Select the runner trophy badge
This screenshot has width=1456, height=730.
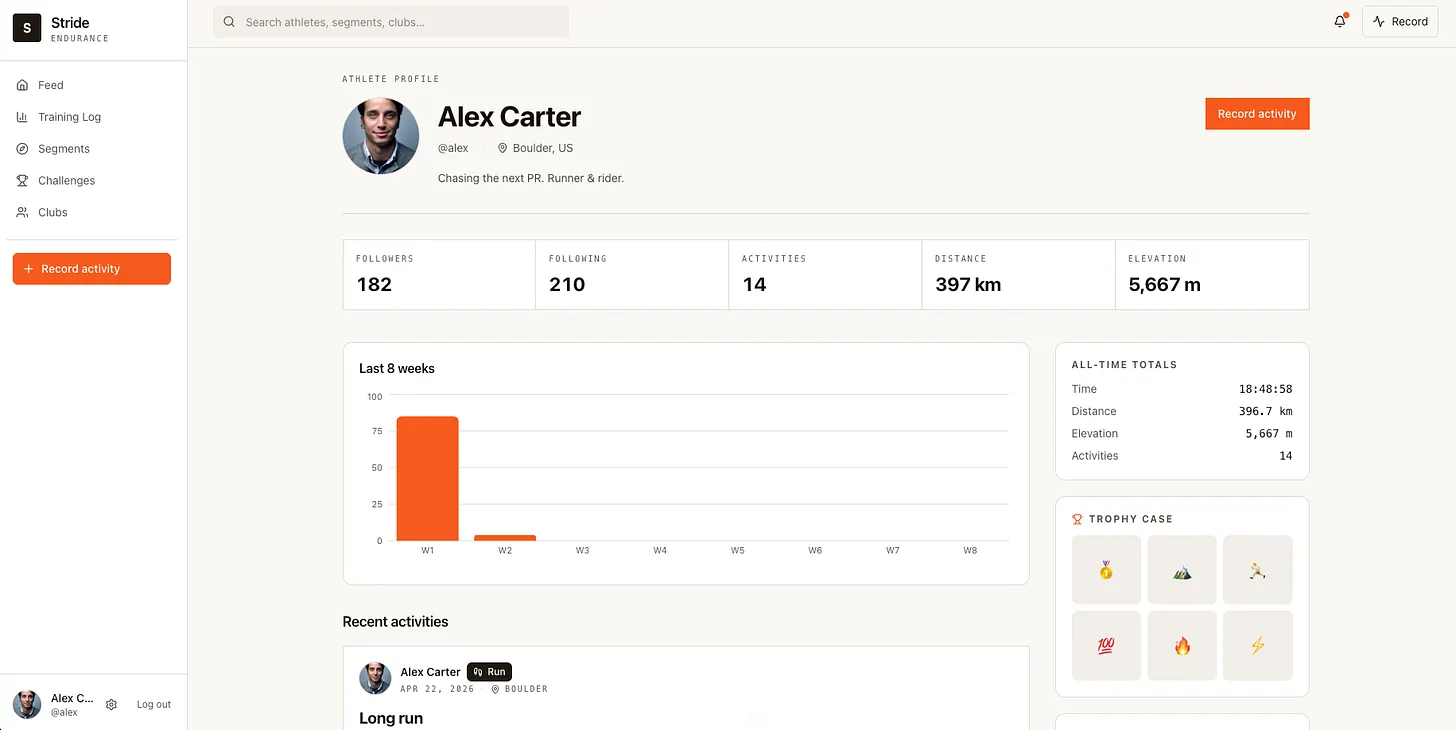(1258, 570)
